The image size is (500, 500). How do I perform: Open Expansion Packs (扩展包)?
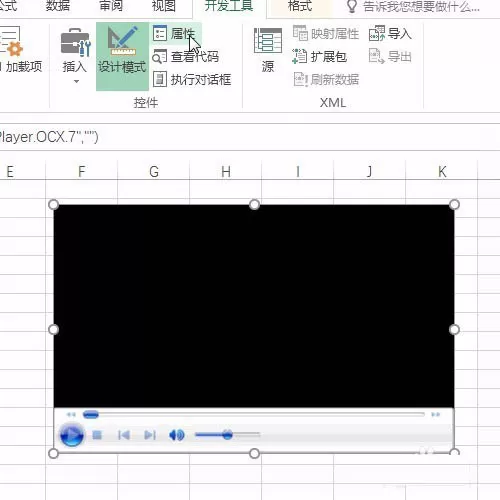(x=320, y=57)
